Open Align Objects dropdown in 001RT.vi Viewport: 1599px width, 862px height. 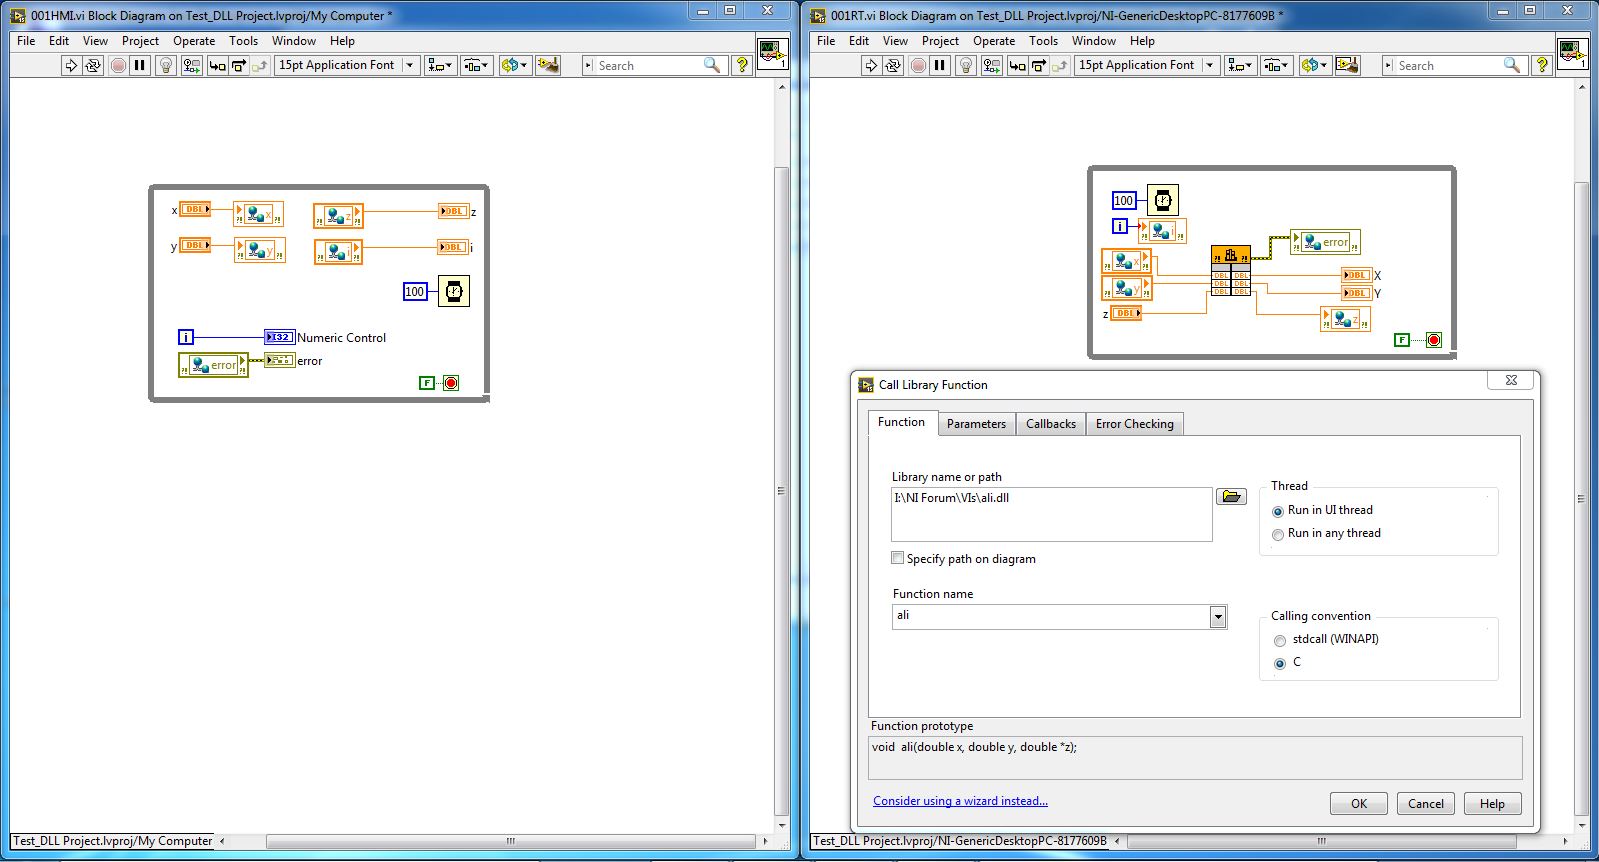pos(1240,65)
